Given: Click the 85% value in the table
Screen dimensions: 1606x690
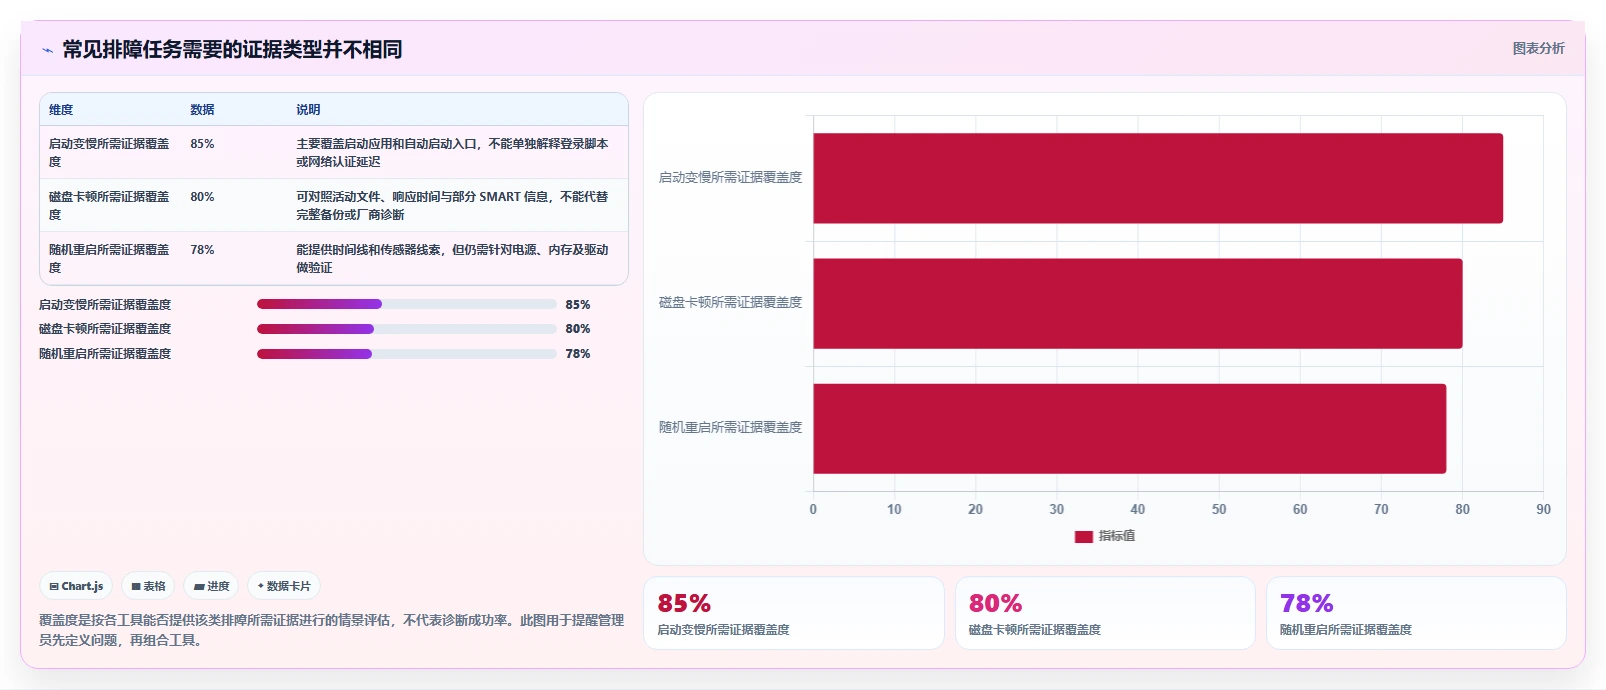Looking at the screenshot, I should pos(202,144).
